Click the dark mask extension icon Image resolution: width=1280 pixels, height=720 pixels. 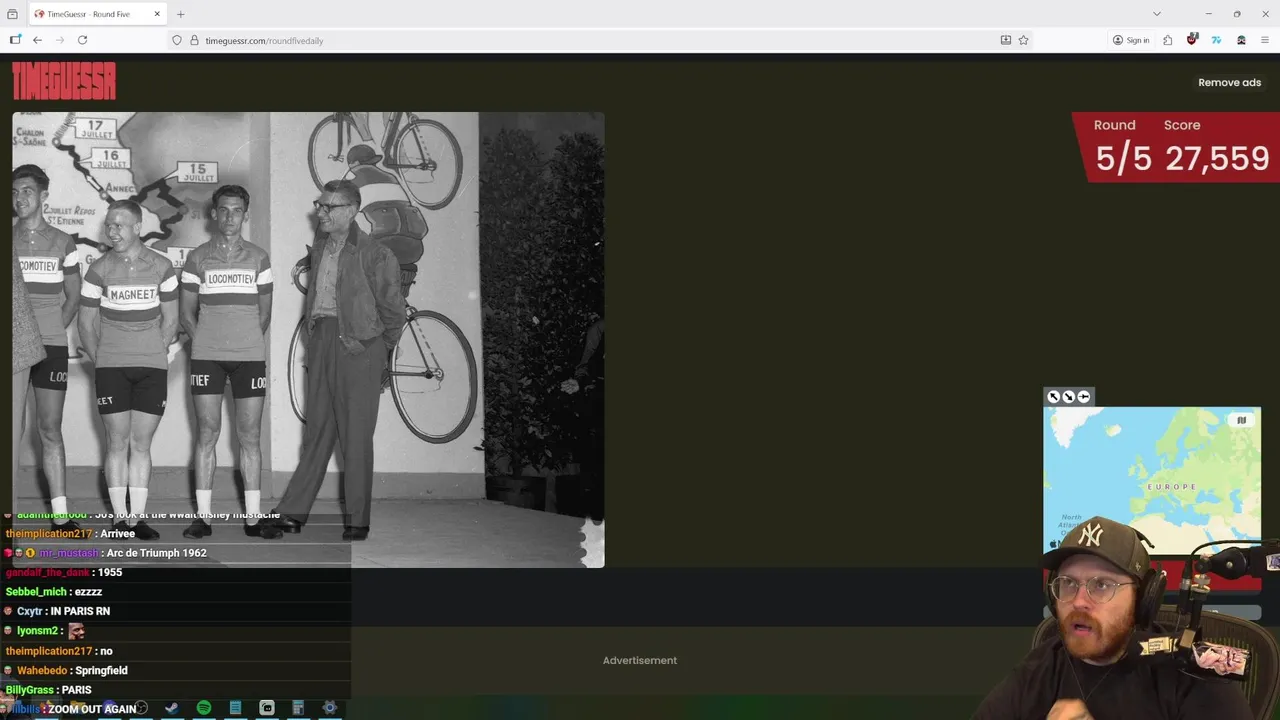tap(1241, 40)
